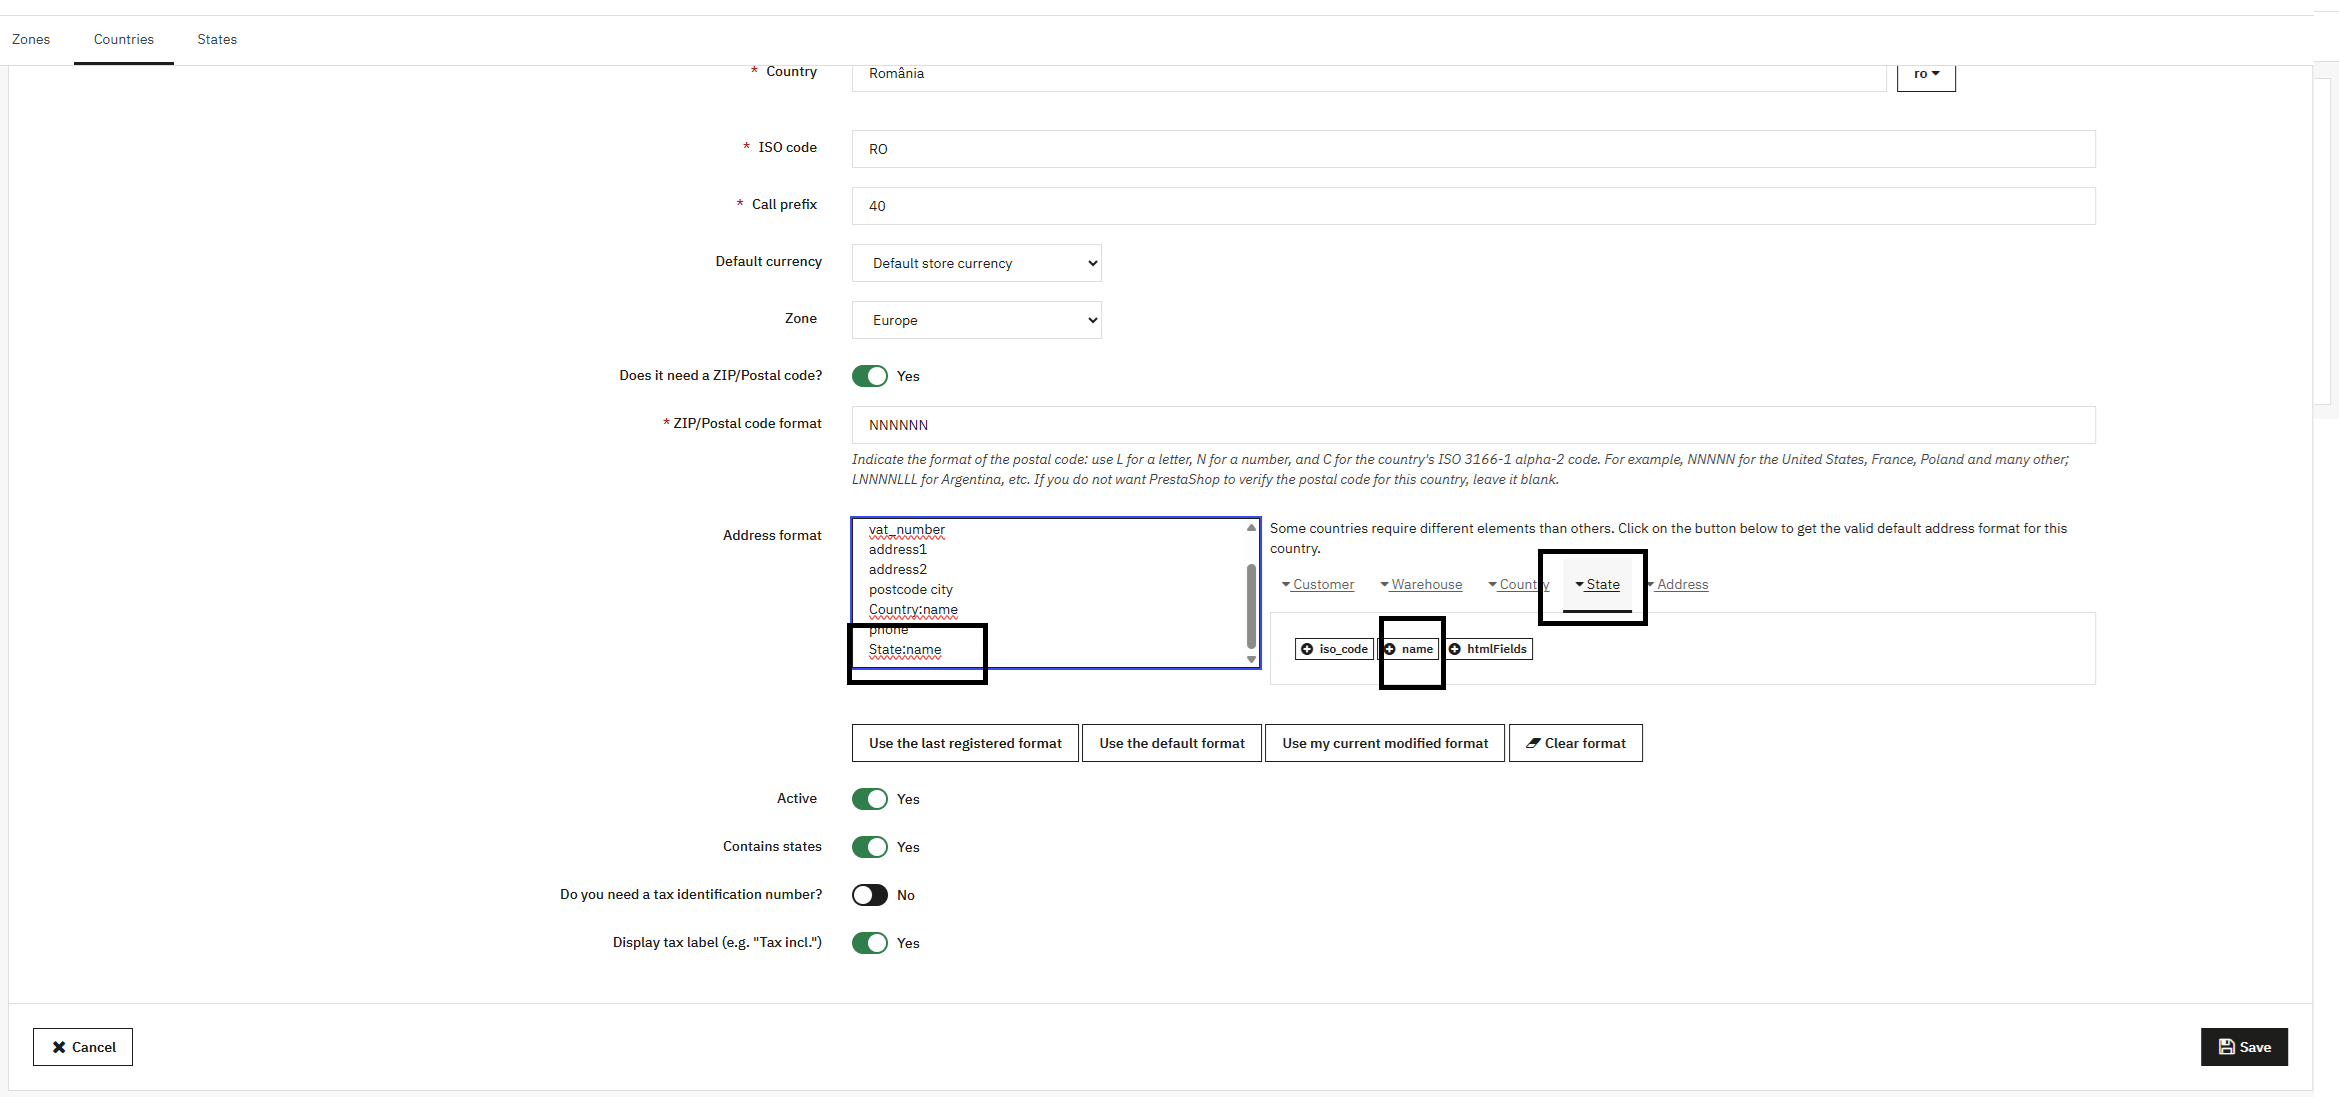Open the Zone dropdown showing Europe
The image size is (2339, 1097).
pos(976,320)
